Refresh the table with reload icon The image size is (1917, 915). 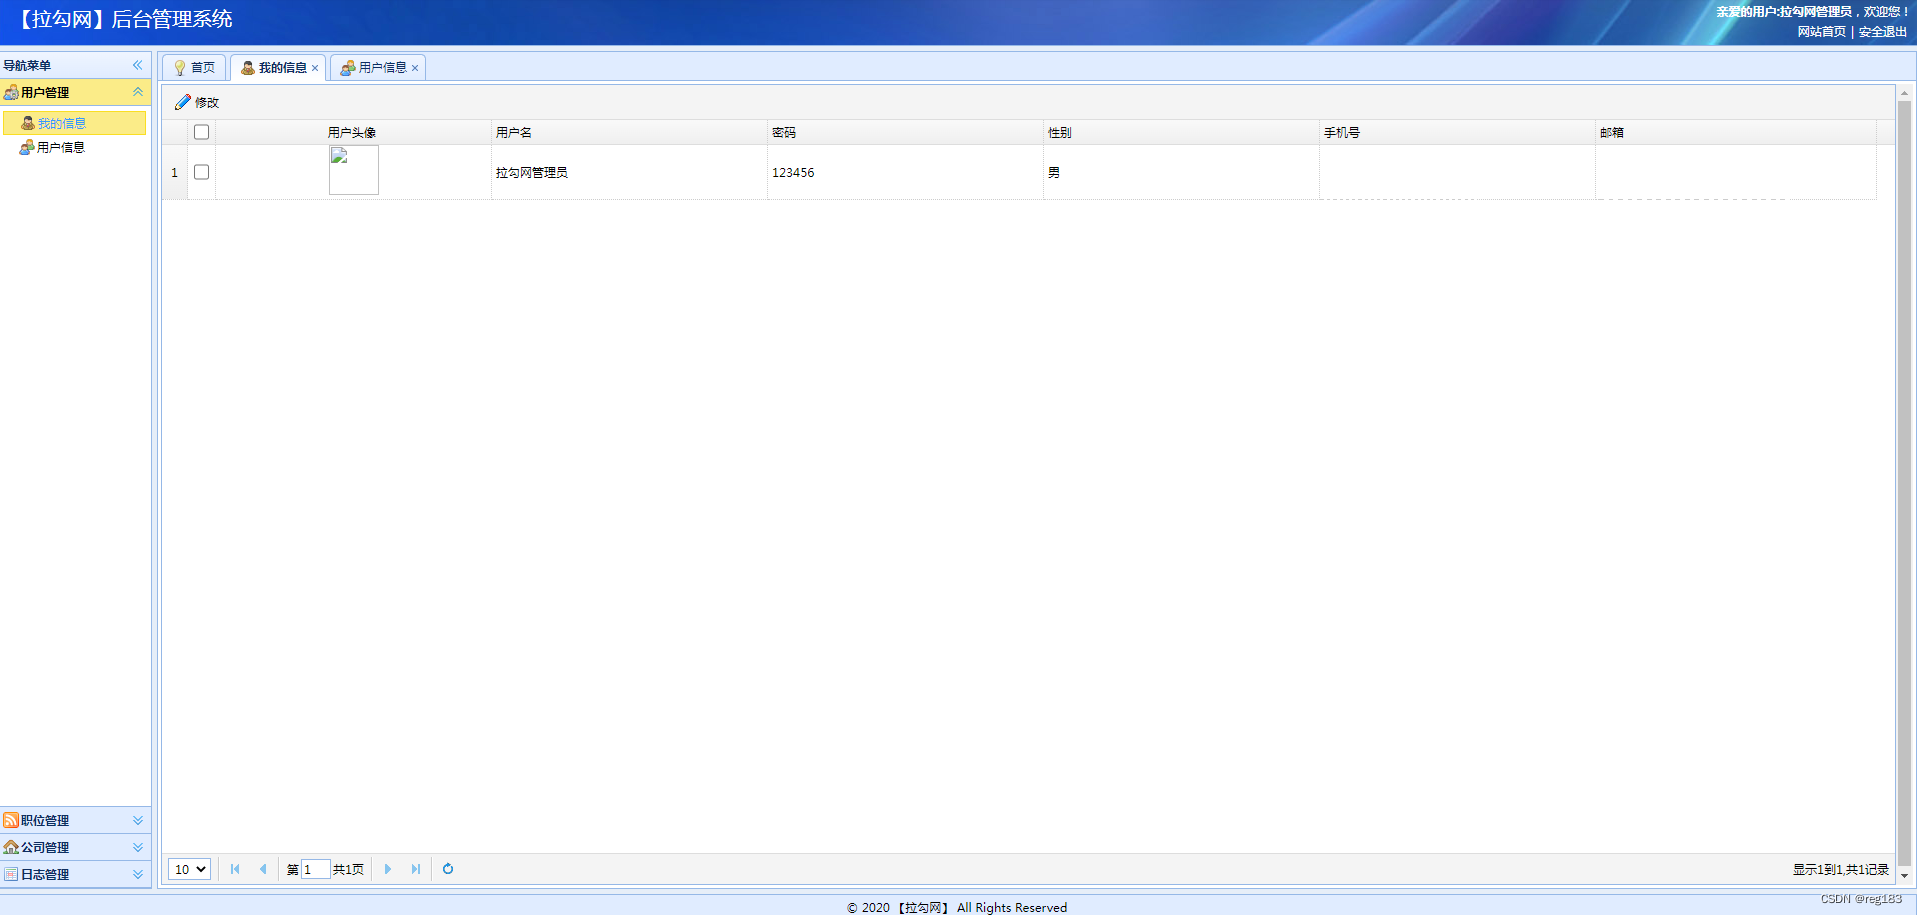click(448, 869)
